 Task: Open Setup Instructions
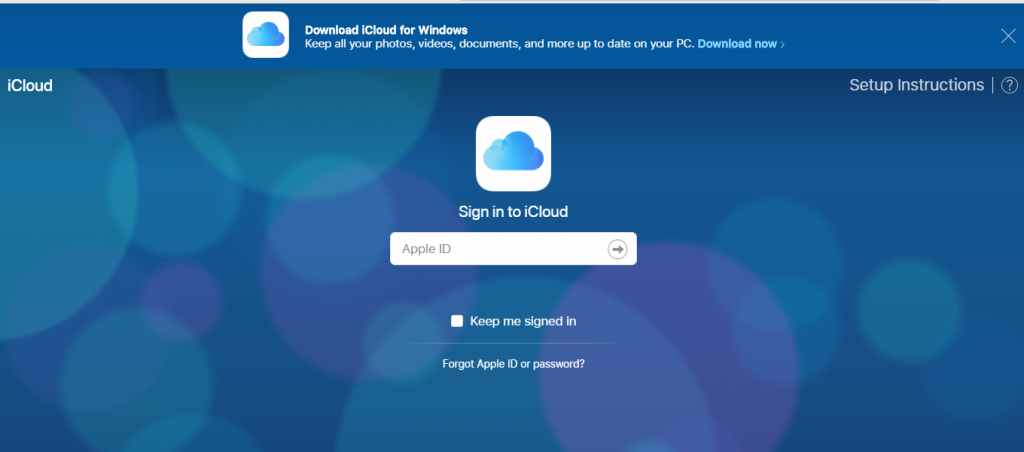coord(916,85)
